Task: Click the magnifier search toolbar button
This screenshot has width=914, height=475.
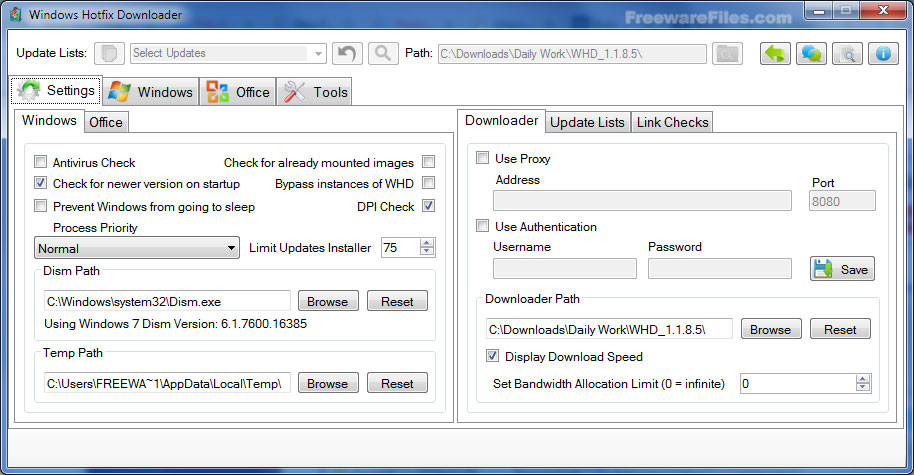Action: tap(383, 54)
